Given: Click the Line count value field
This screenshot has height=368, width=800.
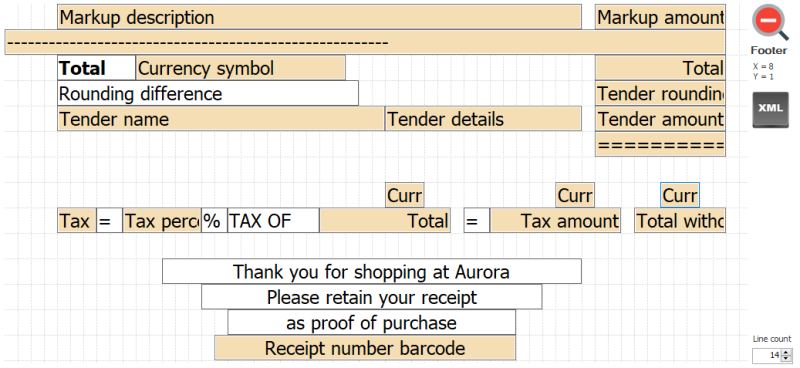Looking at the screenshot, I should (767, 355).
